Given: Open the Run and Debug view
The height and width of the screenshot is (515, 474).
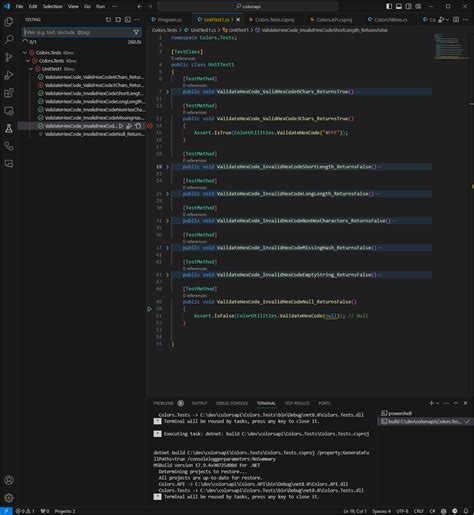Looking at the screenshot, I should pos(9,75).
